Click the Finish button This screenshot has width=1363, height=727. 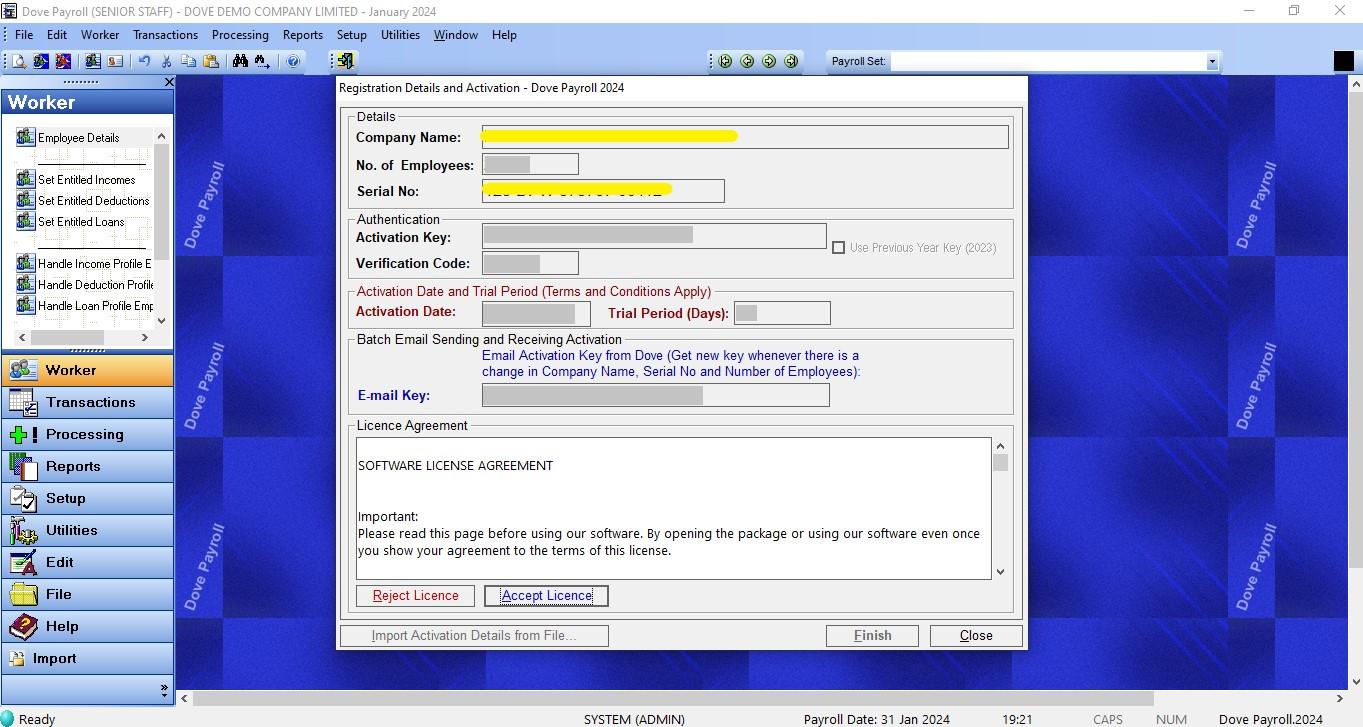point(873,635)
